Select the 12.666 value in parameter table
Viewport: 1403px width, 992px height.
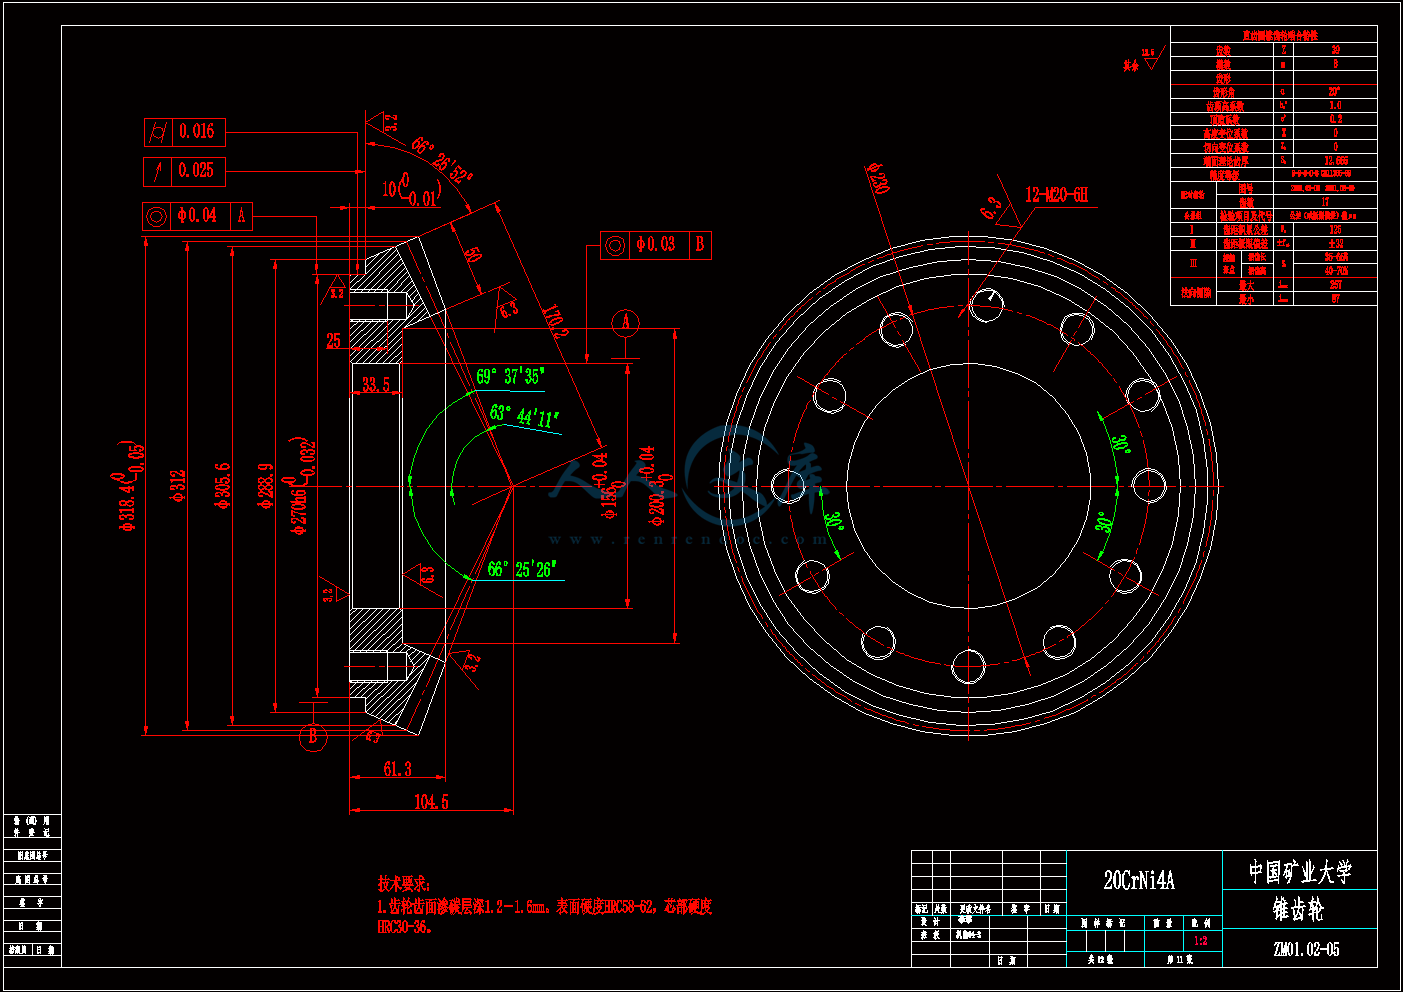point(1335,160)
